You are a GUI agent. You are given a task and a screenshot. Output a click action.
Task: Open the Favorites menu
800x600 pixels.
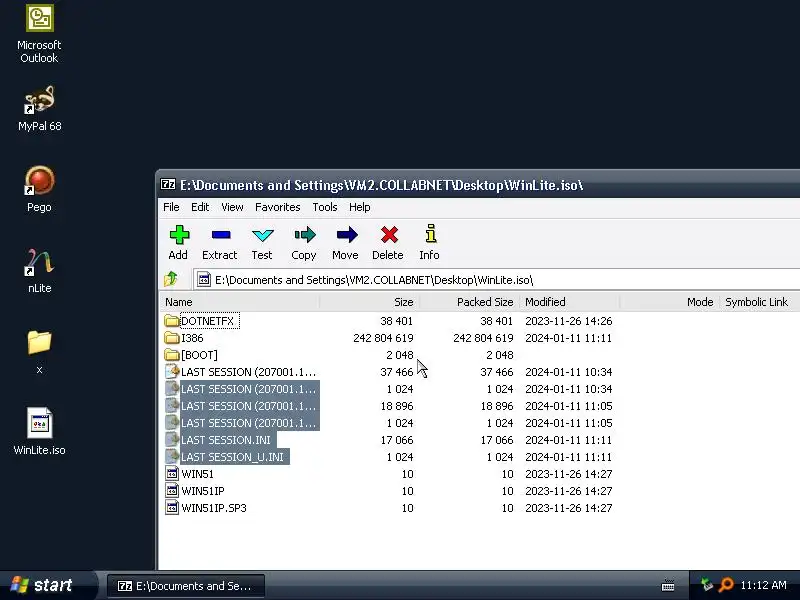tap(278, 207)
